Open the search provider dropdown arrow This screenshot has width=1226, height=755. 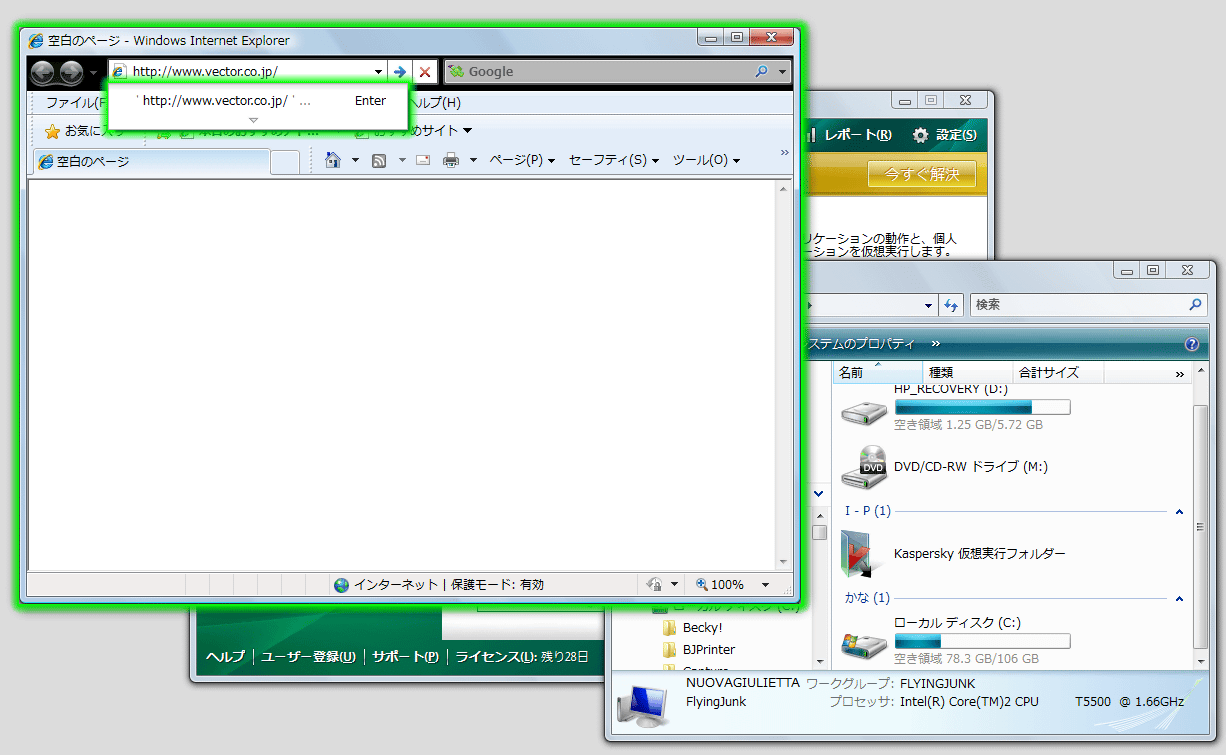(782, 72)
